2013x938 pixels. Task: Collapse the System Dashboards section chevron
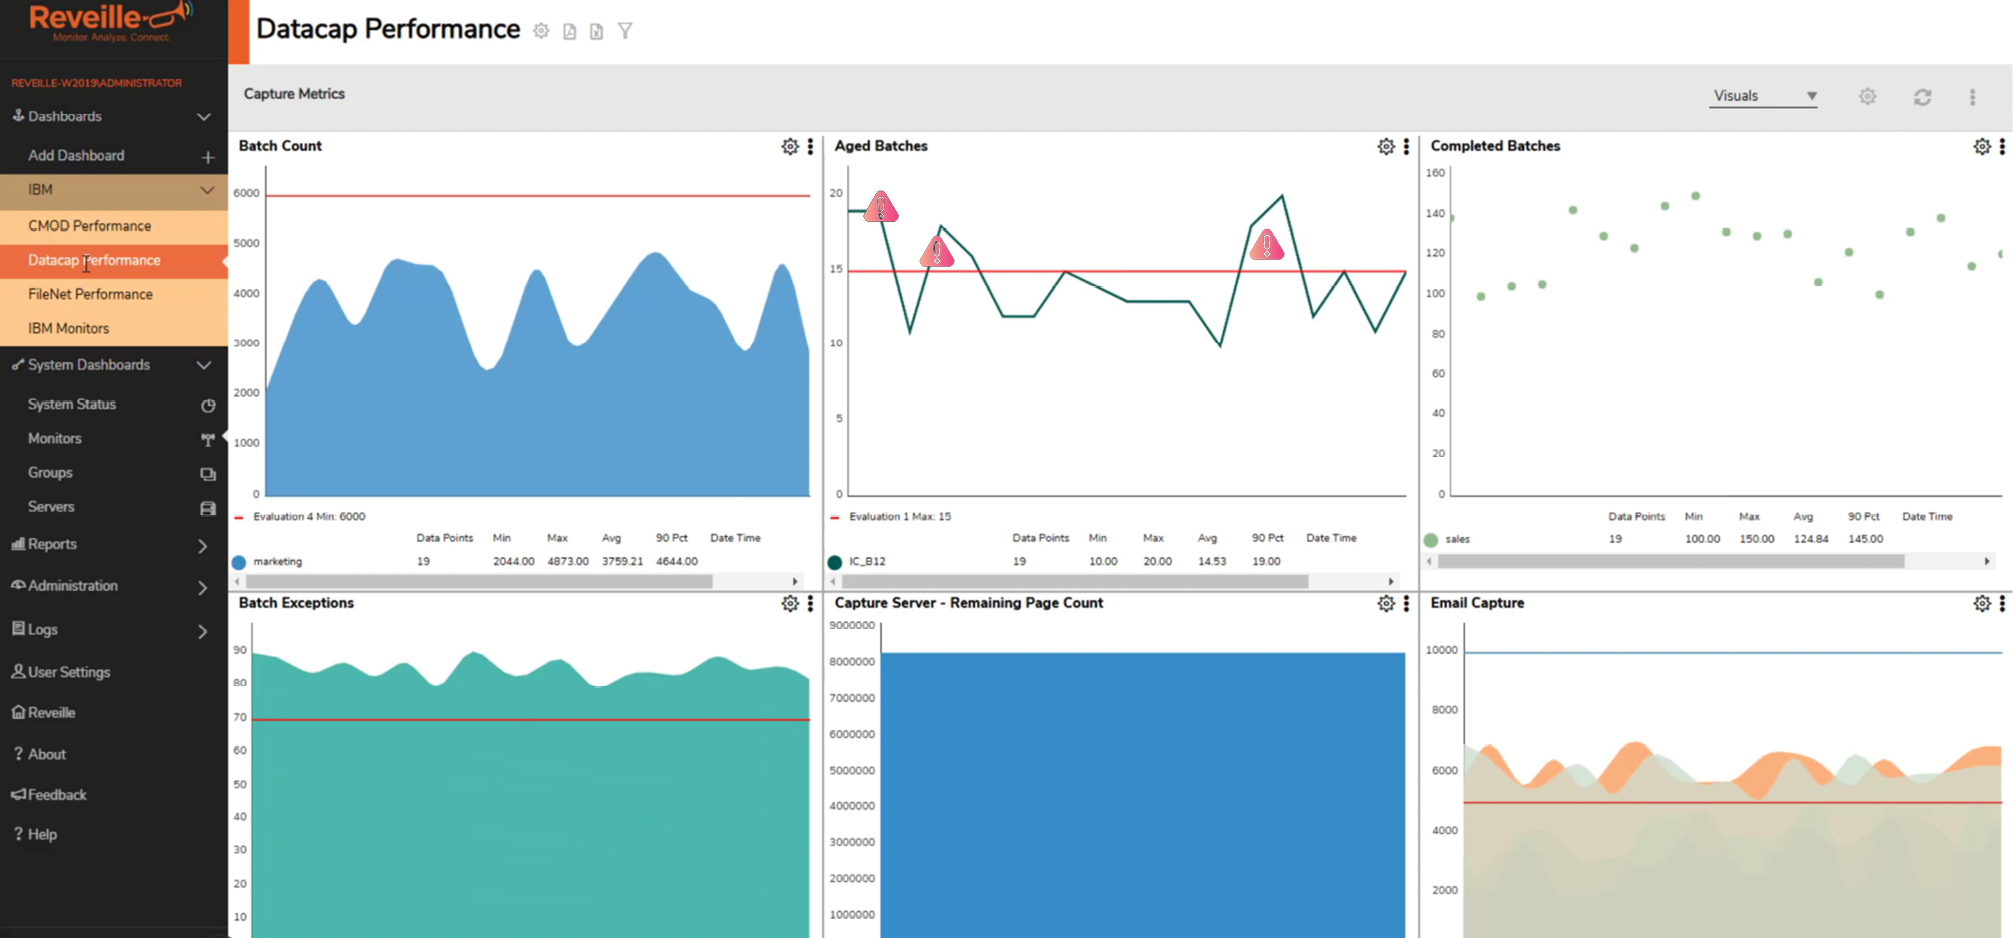[204, 365]
